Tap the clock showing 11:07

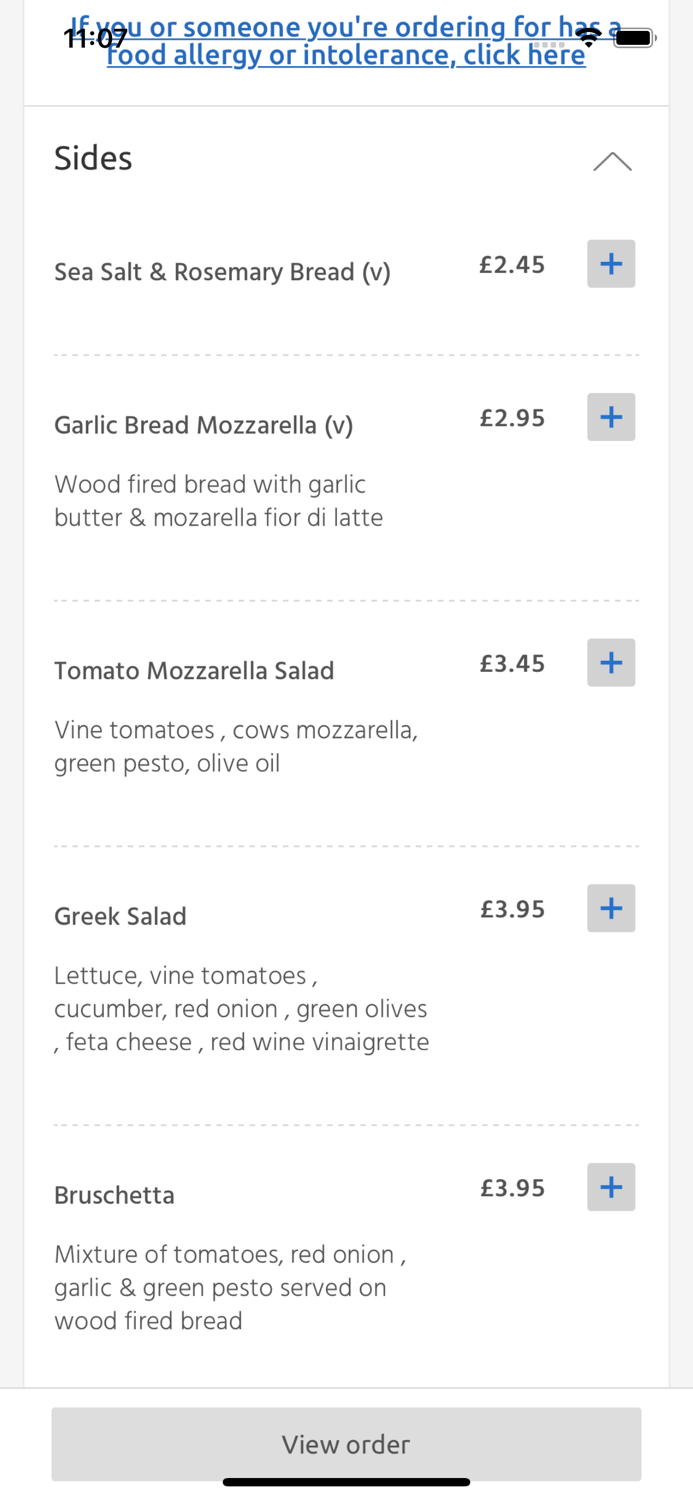tap(96, 37)
